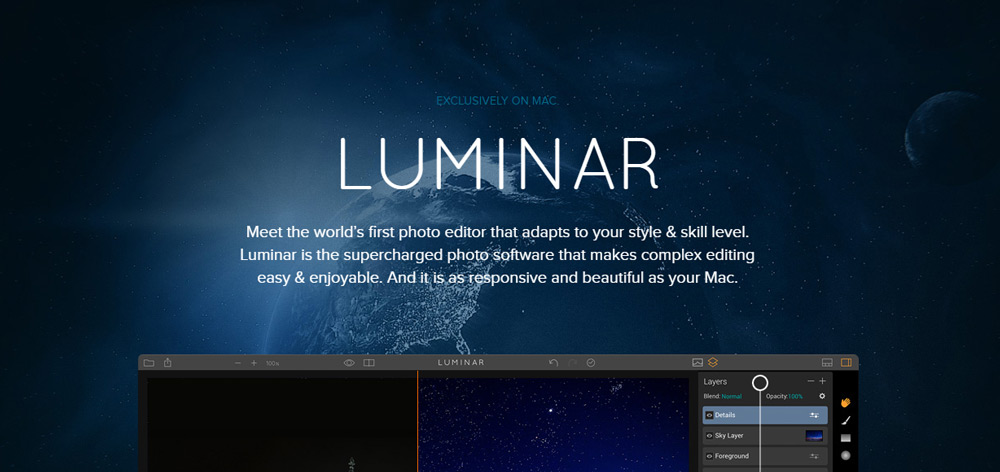The height and width of the screenshot is (472, 1000).
Task: Zoom out with the minus icon
Action: point(238,363)
